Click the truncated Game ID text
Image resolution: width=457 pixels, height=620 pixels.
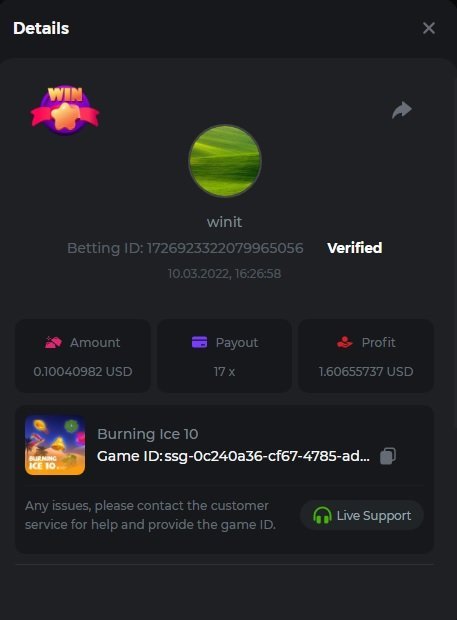233,456
